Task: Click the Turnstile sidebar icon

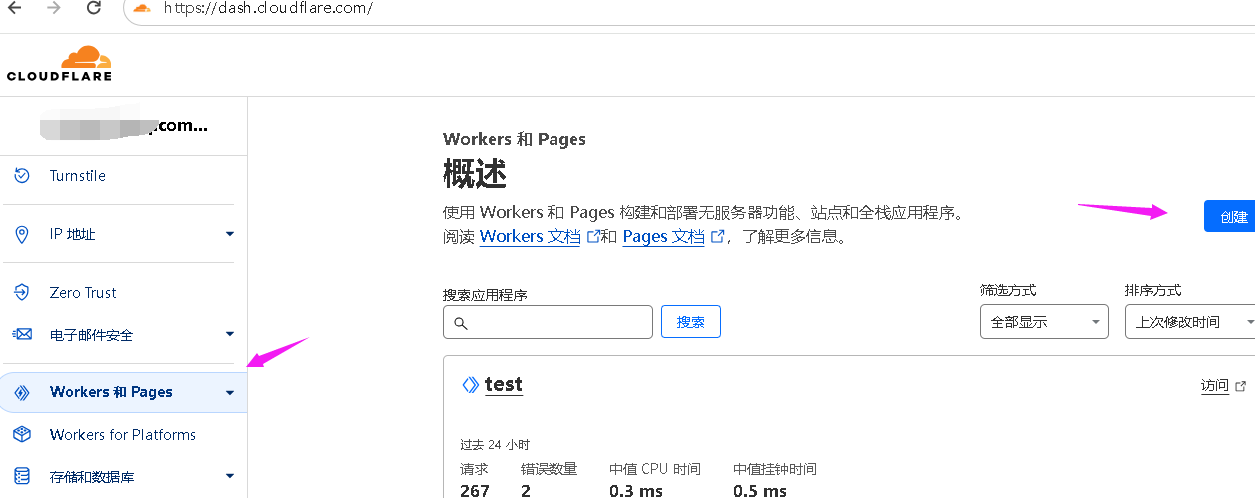Action: click(22, 176)
